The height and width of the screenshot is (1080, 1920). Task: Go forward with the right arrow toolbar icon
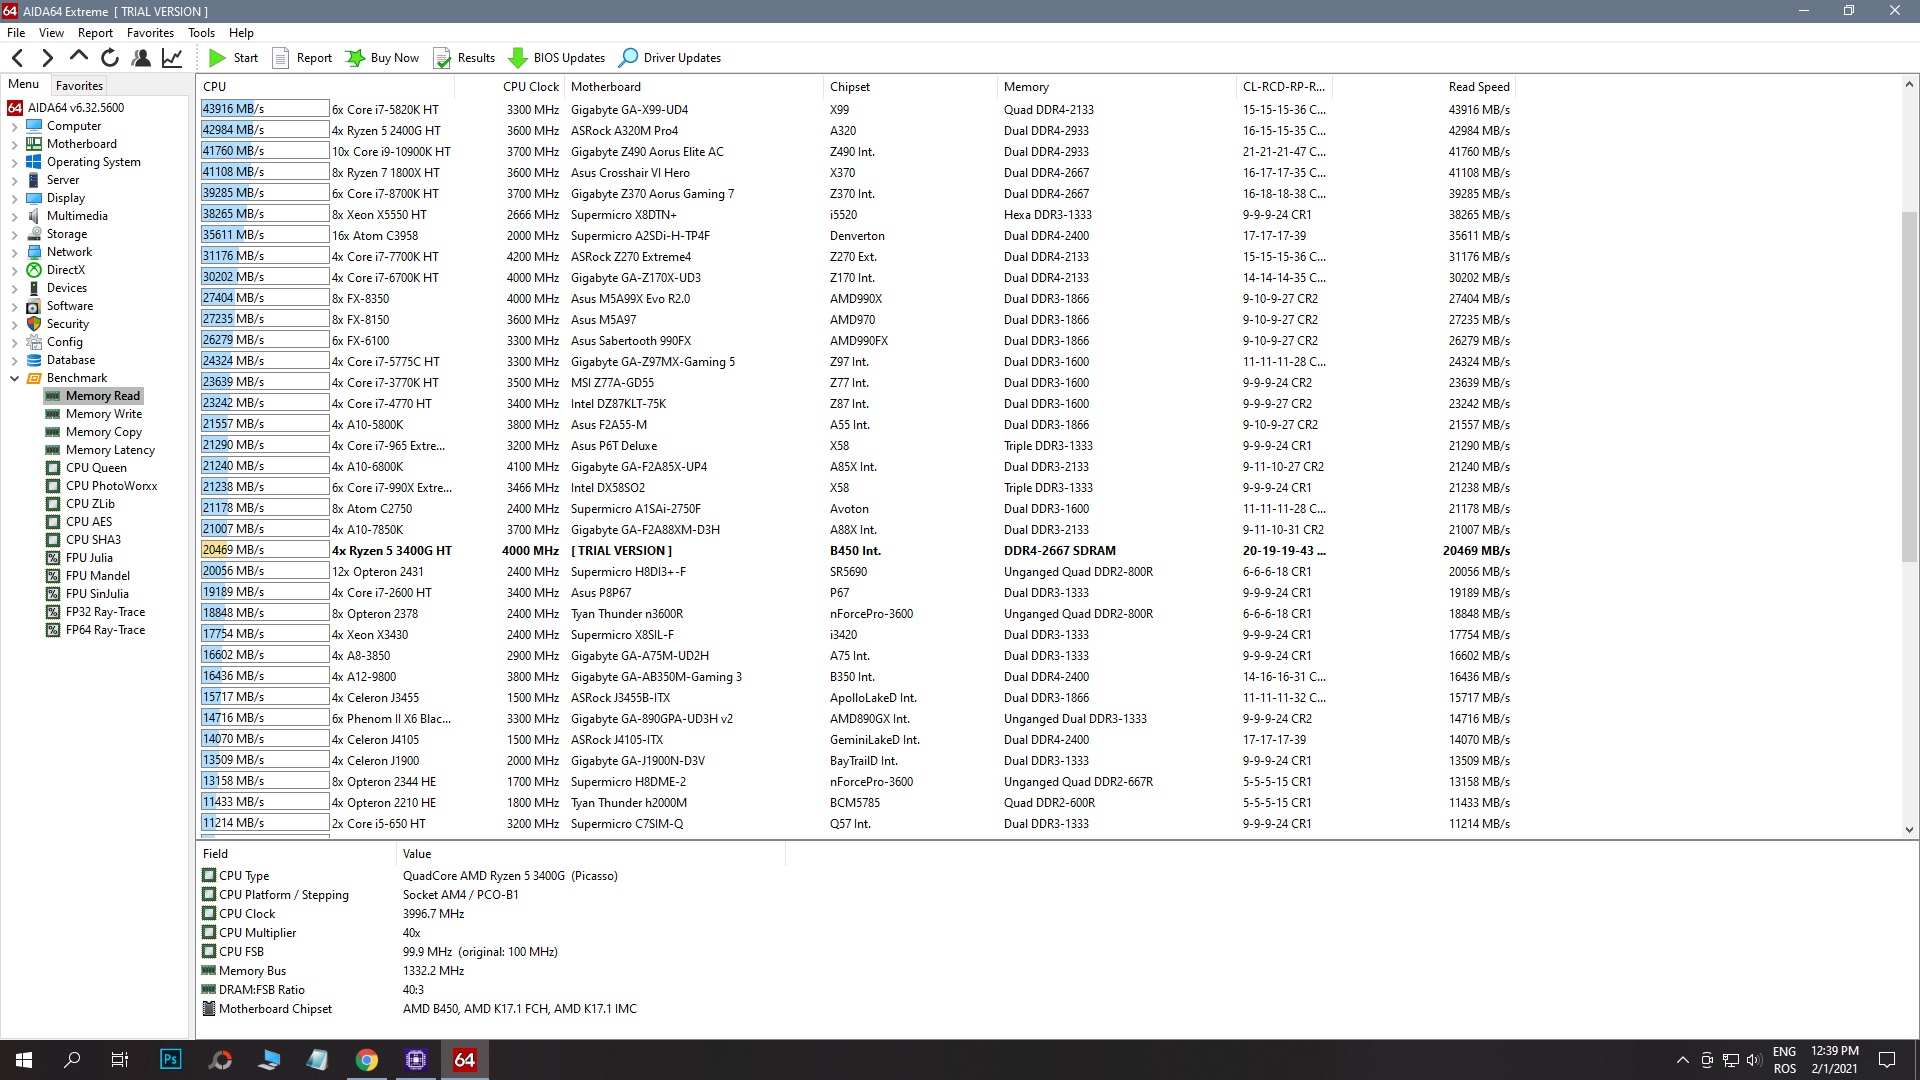(x=47, y=58)
